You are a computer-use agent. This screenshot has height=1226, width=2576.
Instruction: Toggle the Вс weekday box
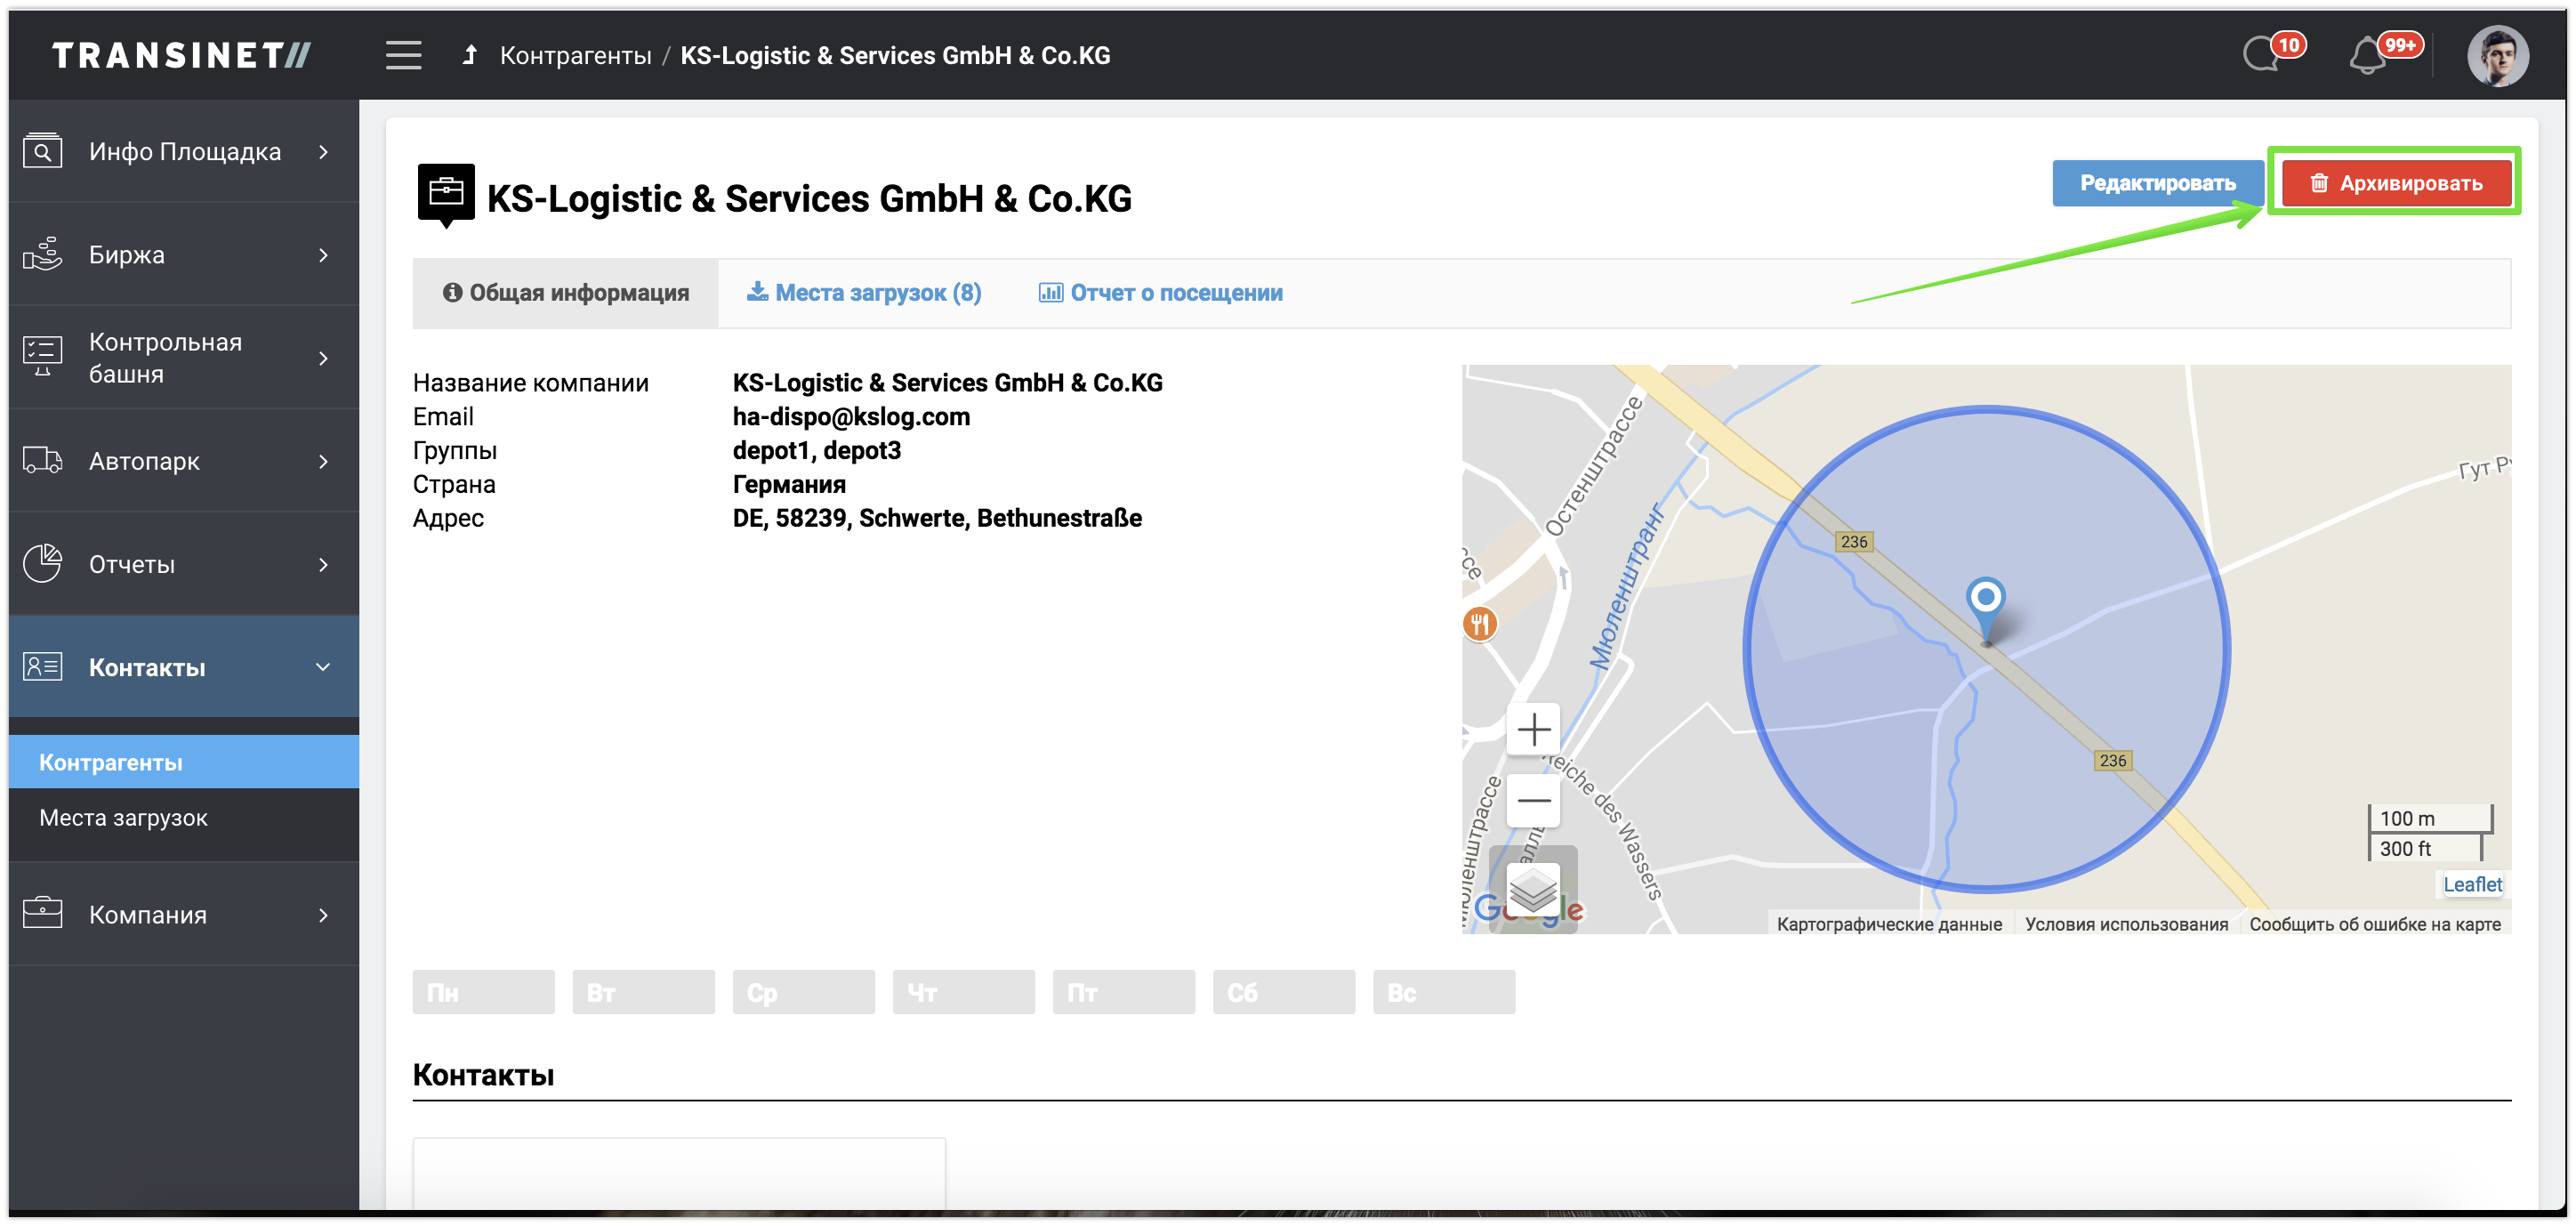(x=1443, y=992)
